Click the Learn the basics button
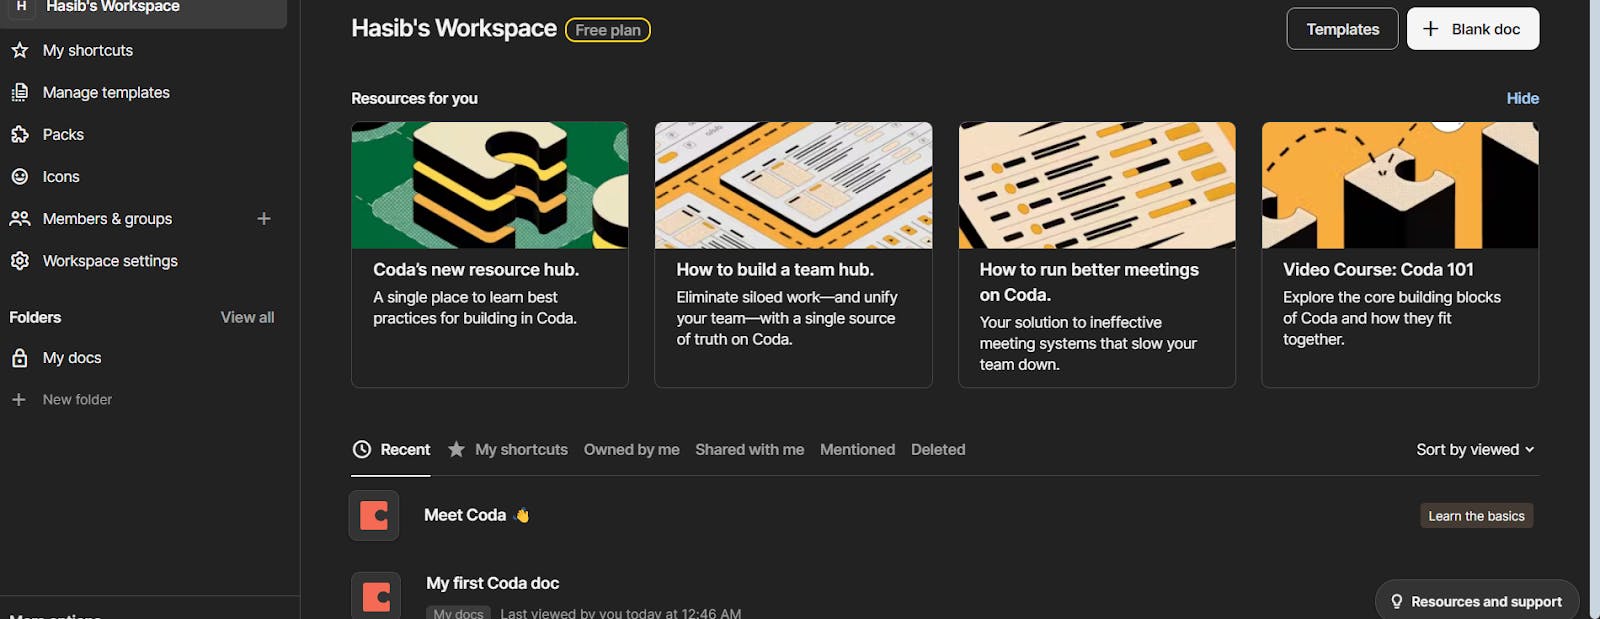Image resolution: width=1600 pixels, height=619 pixels. (x=1476, y=516)
